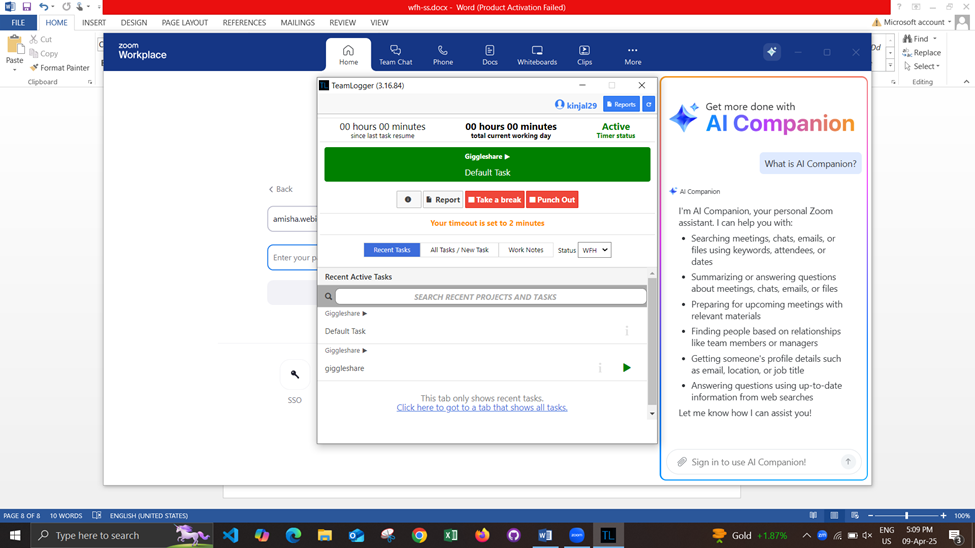Open Google Chrome from the taskbar
This screenshot has height=548, width=975.
click(419, 535)
